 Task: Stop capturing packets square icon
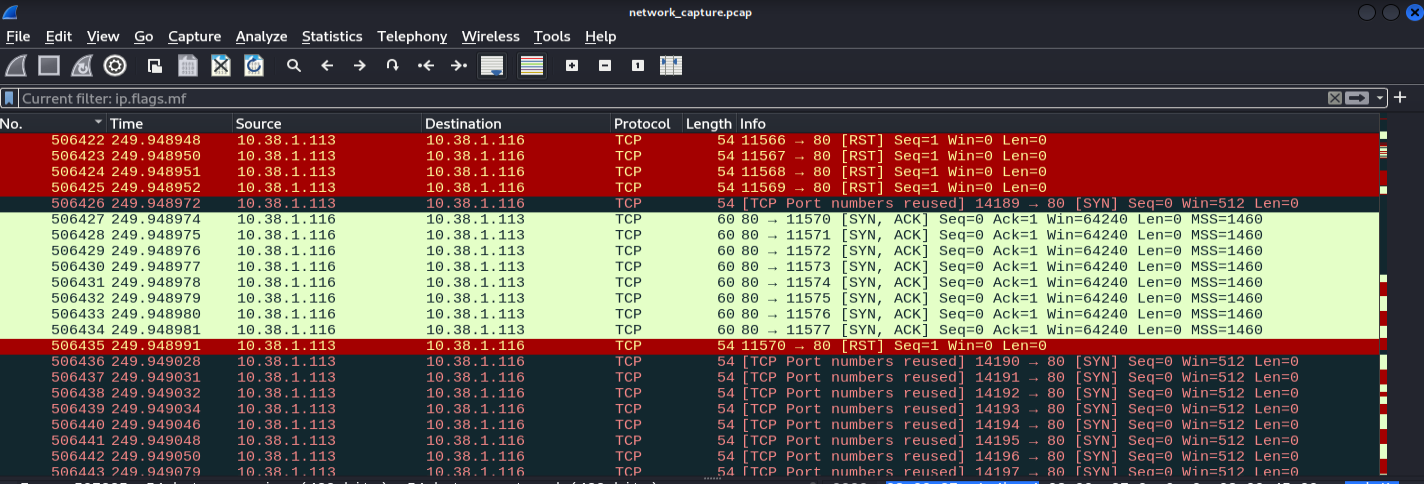(49, 66)
